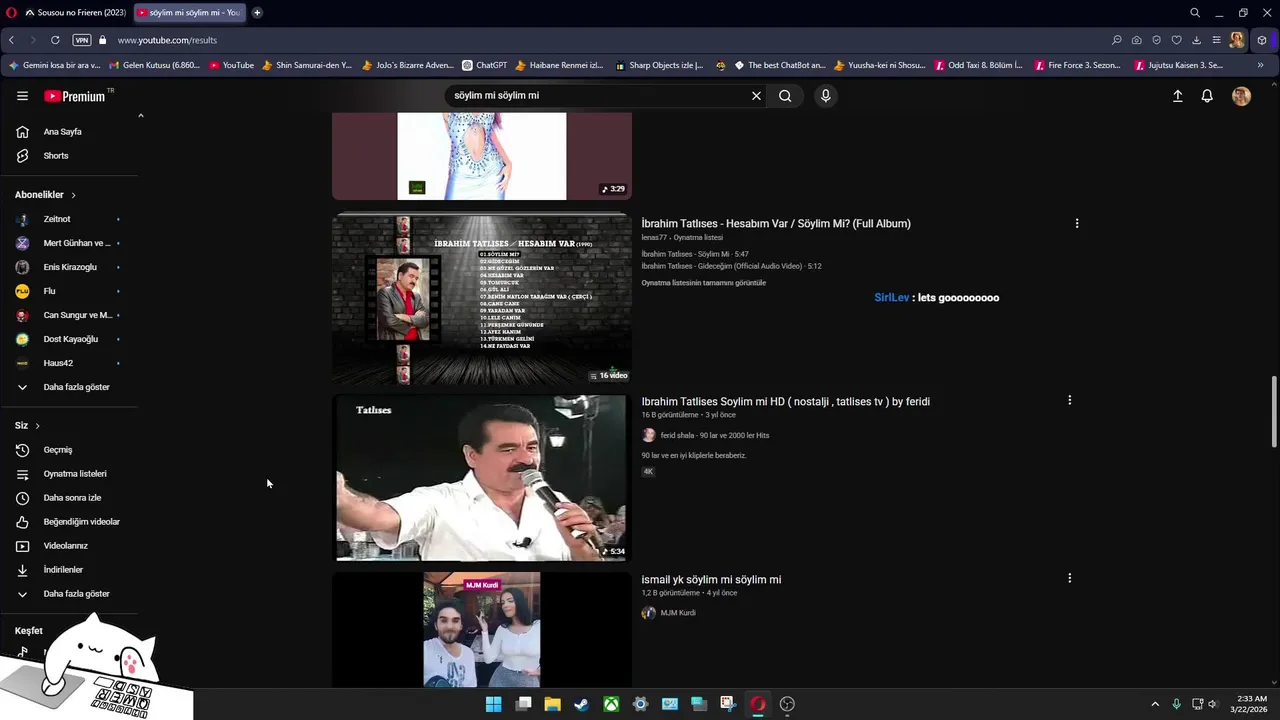Open the ismail yk söylim mi thumbnail
1280x720 pixels.
click(482, 630)
